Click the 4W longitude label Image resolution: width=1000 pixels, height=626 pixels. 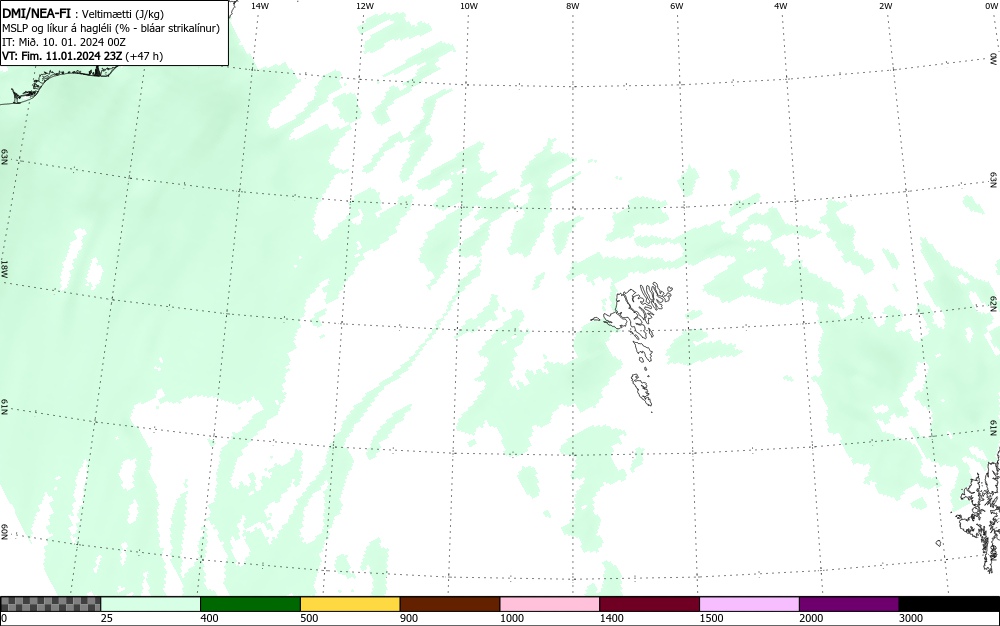(781, 6)
